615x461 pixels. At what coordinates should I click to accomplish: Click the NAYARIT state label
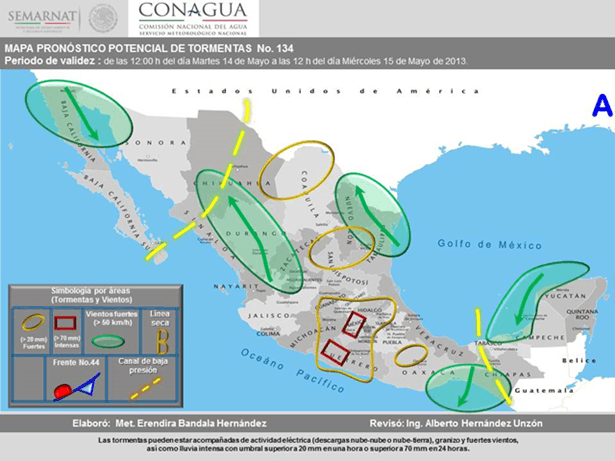click(236, 286)
